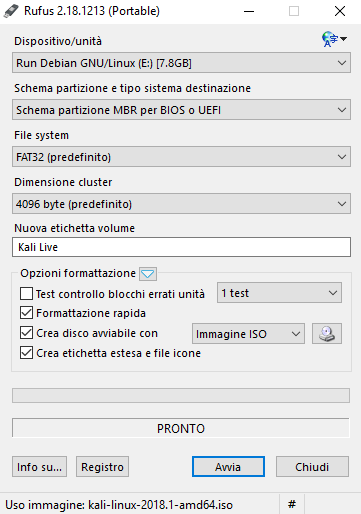The width and height of the screenshot is (361, 514).
Task: Open the Dimensione cluster 4096 byte dropdown
Action: [x=181, y=204]
